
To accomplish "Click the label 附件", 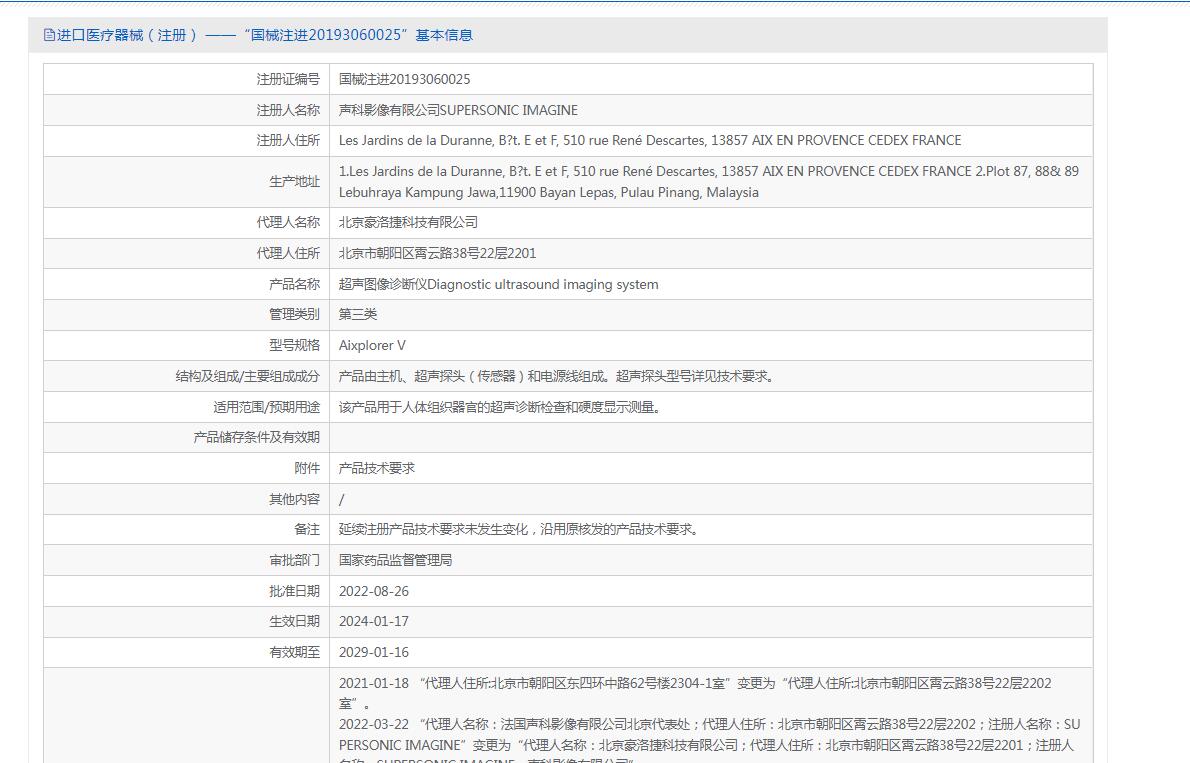I will [x=307, y=468].
